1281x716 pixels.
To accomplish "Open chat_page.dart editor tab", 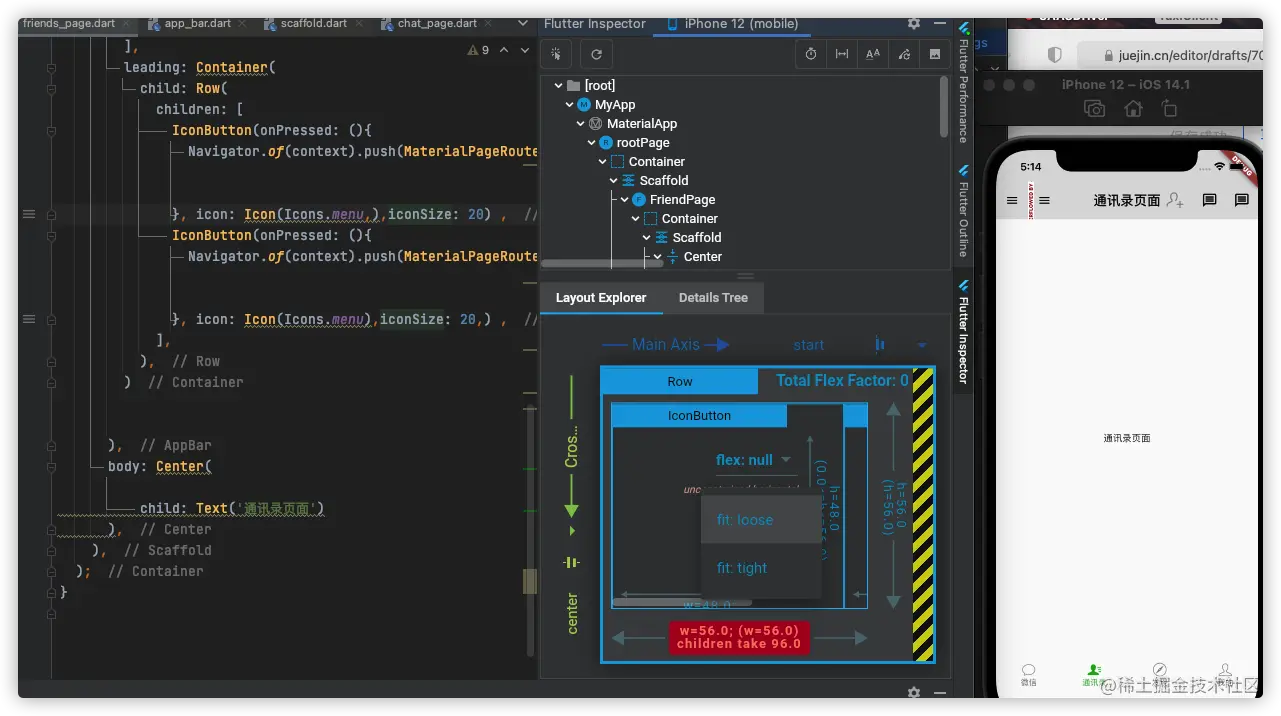I will point(437,23).
